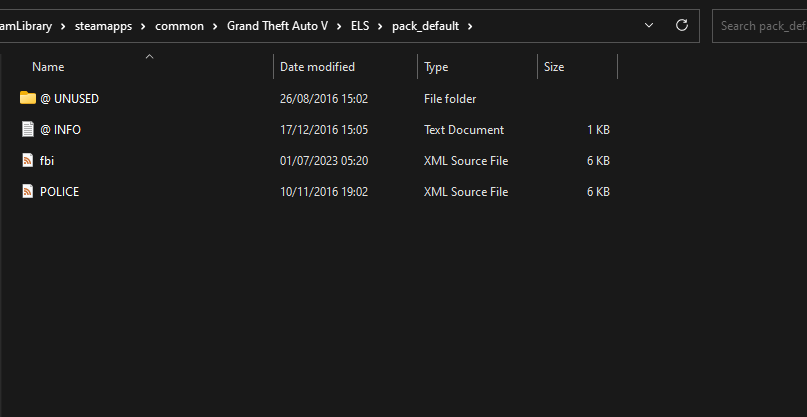The width and height of the screenshot is (807, 417).
Task: Go to the common folder breadcrumb
Action: tap(179, 25)
